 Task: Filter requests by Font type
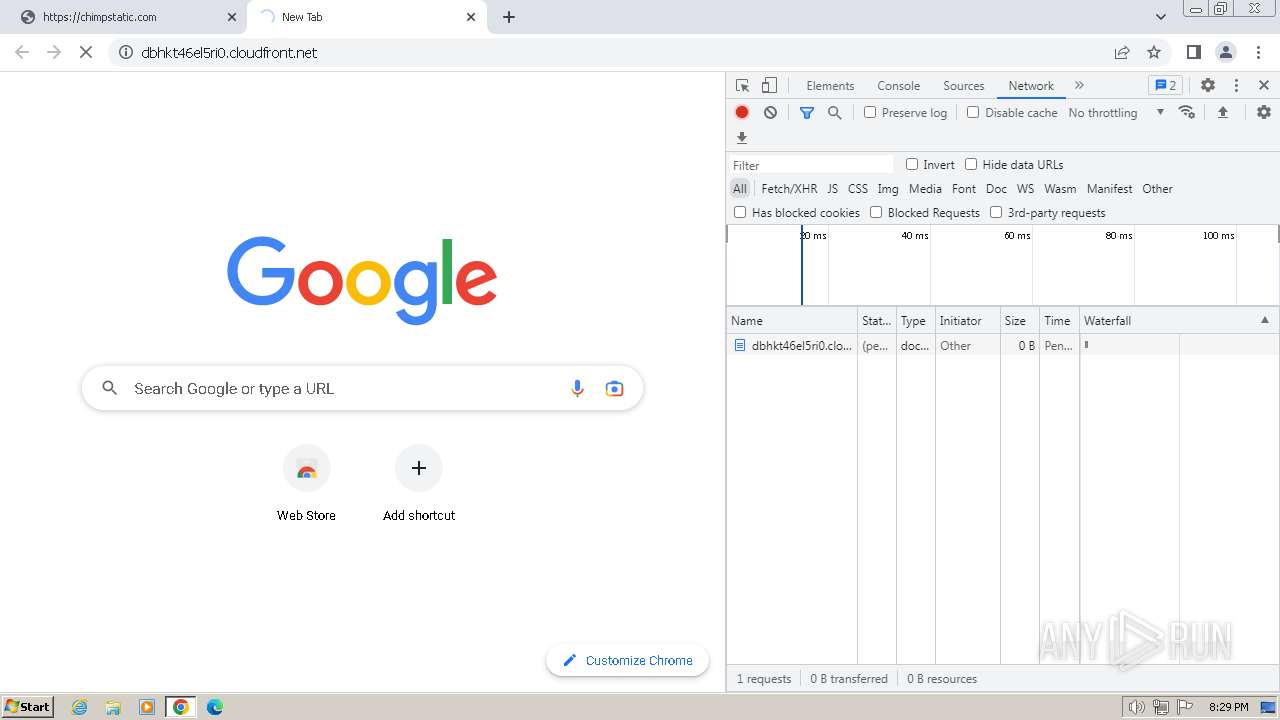[964, 188]
